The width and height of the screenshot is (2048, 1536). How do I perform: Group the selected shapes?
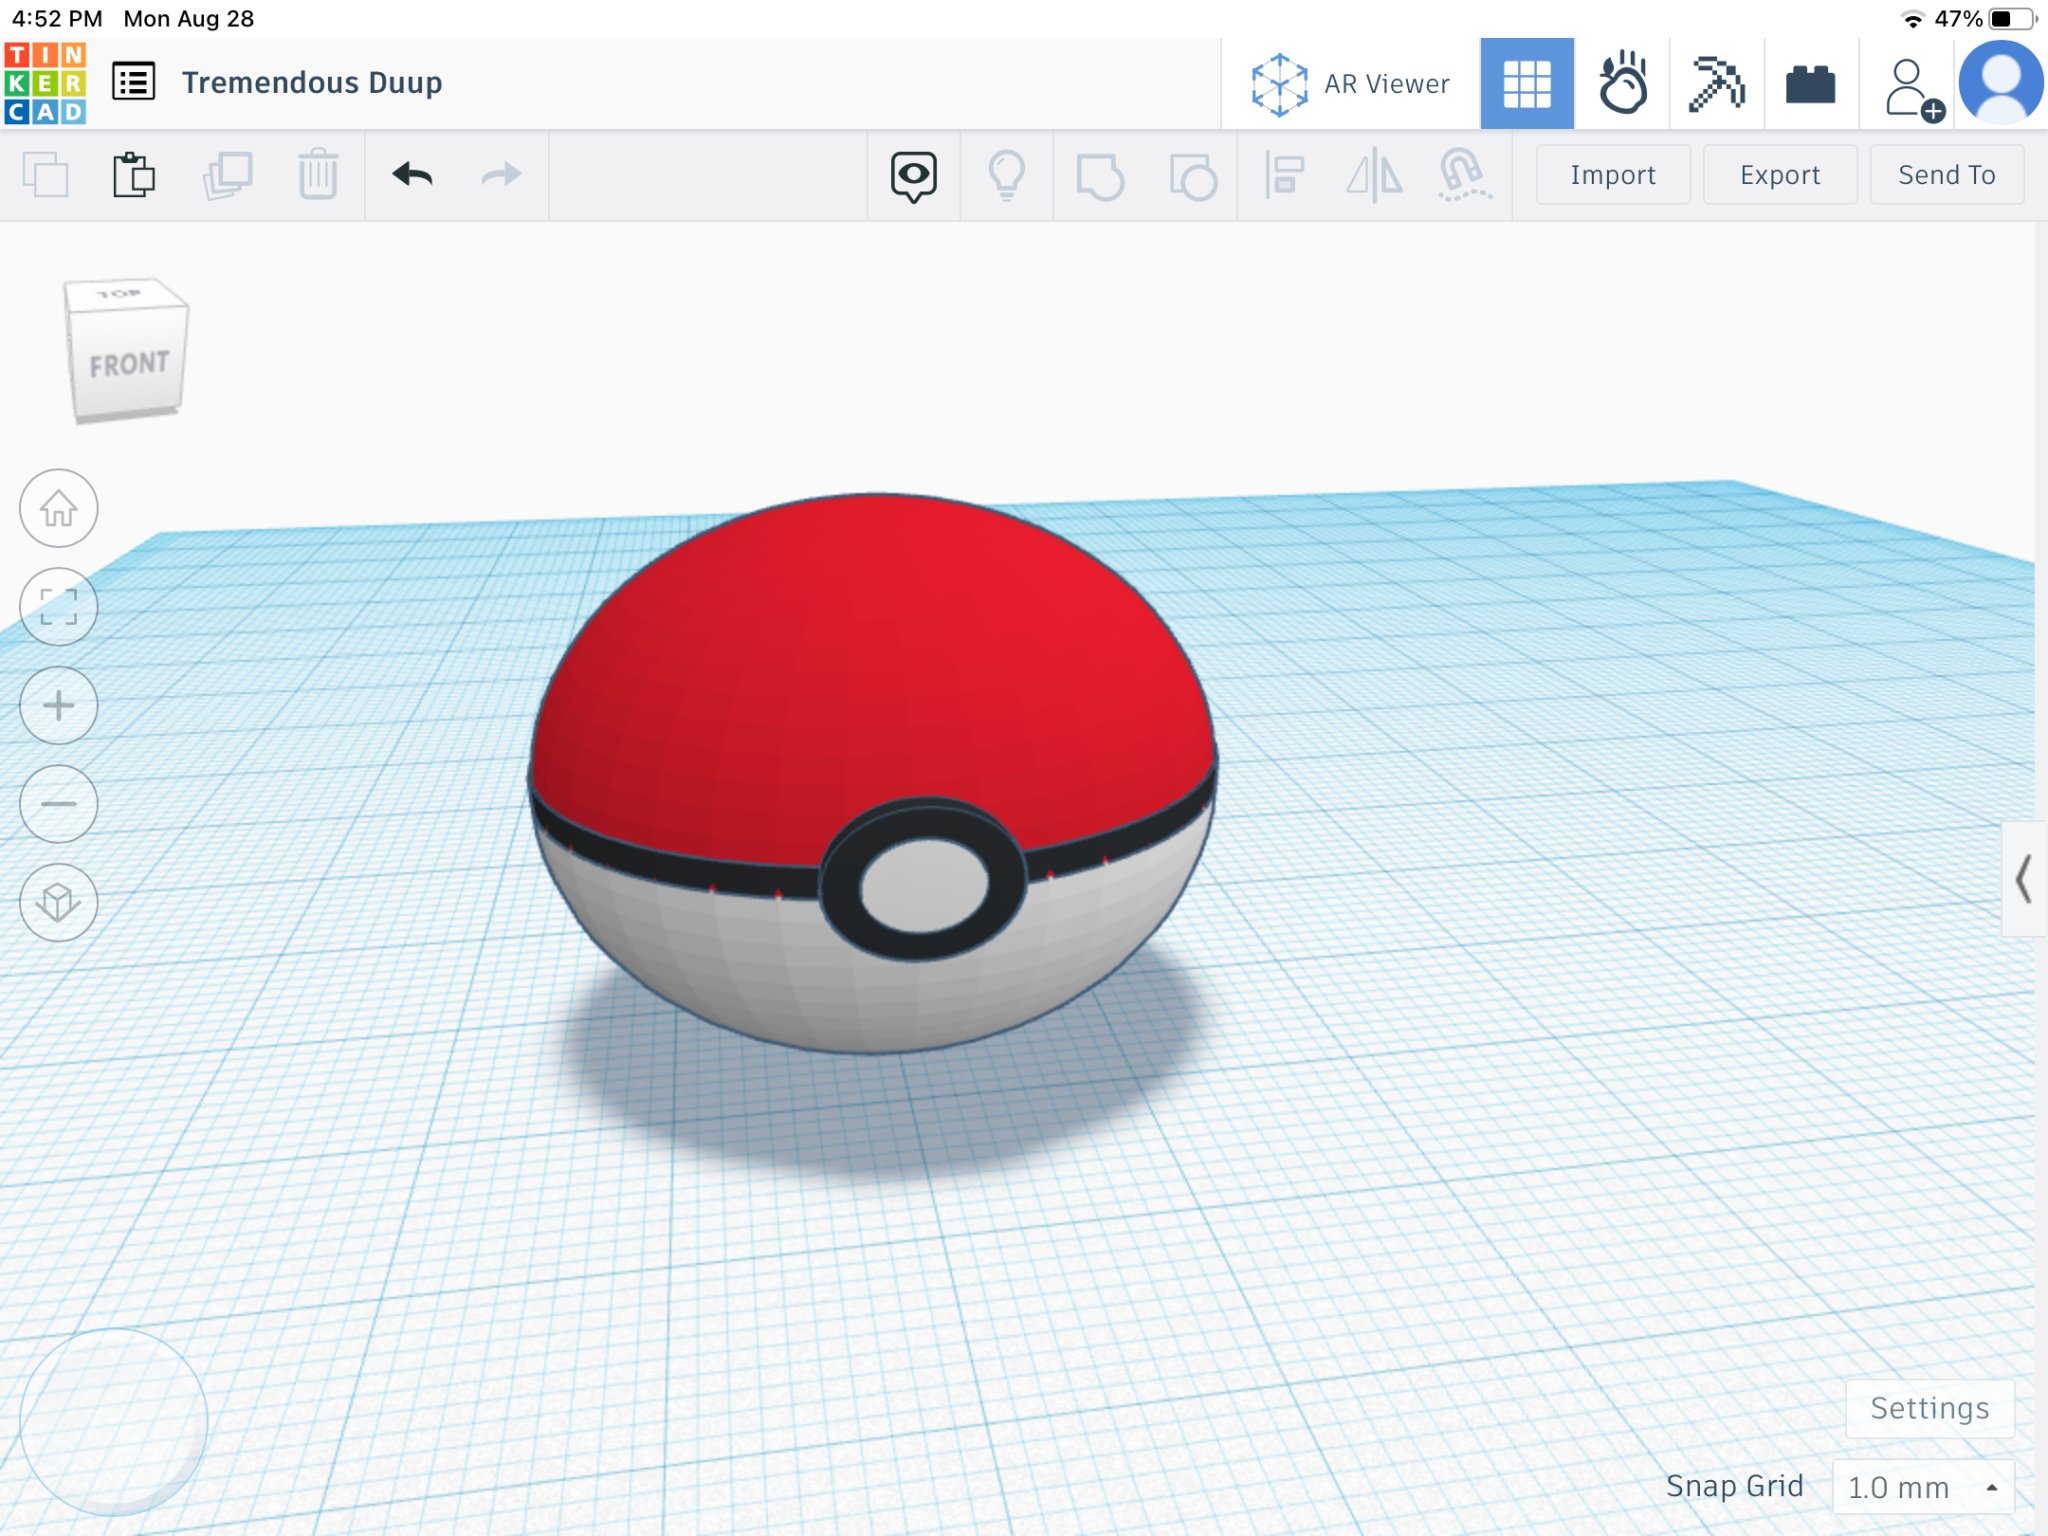pos(1100,175)
